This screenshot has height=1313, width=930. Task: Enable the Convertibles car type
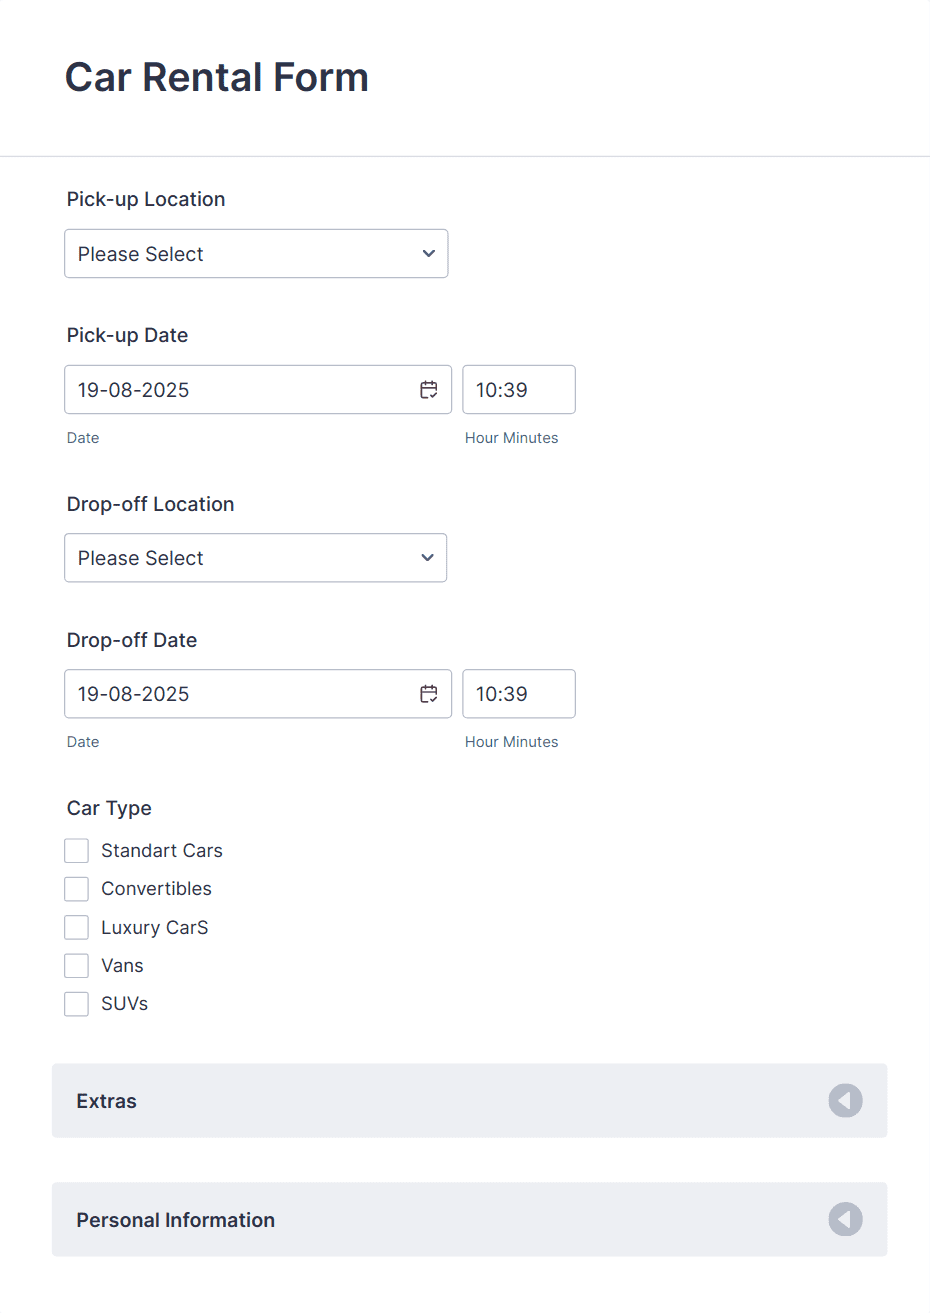pos(76,888)
